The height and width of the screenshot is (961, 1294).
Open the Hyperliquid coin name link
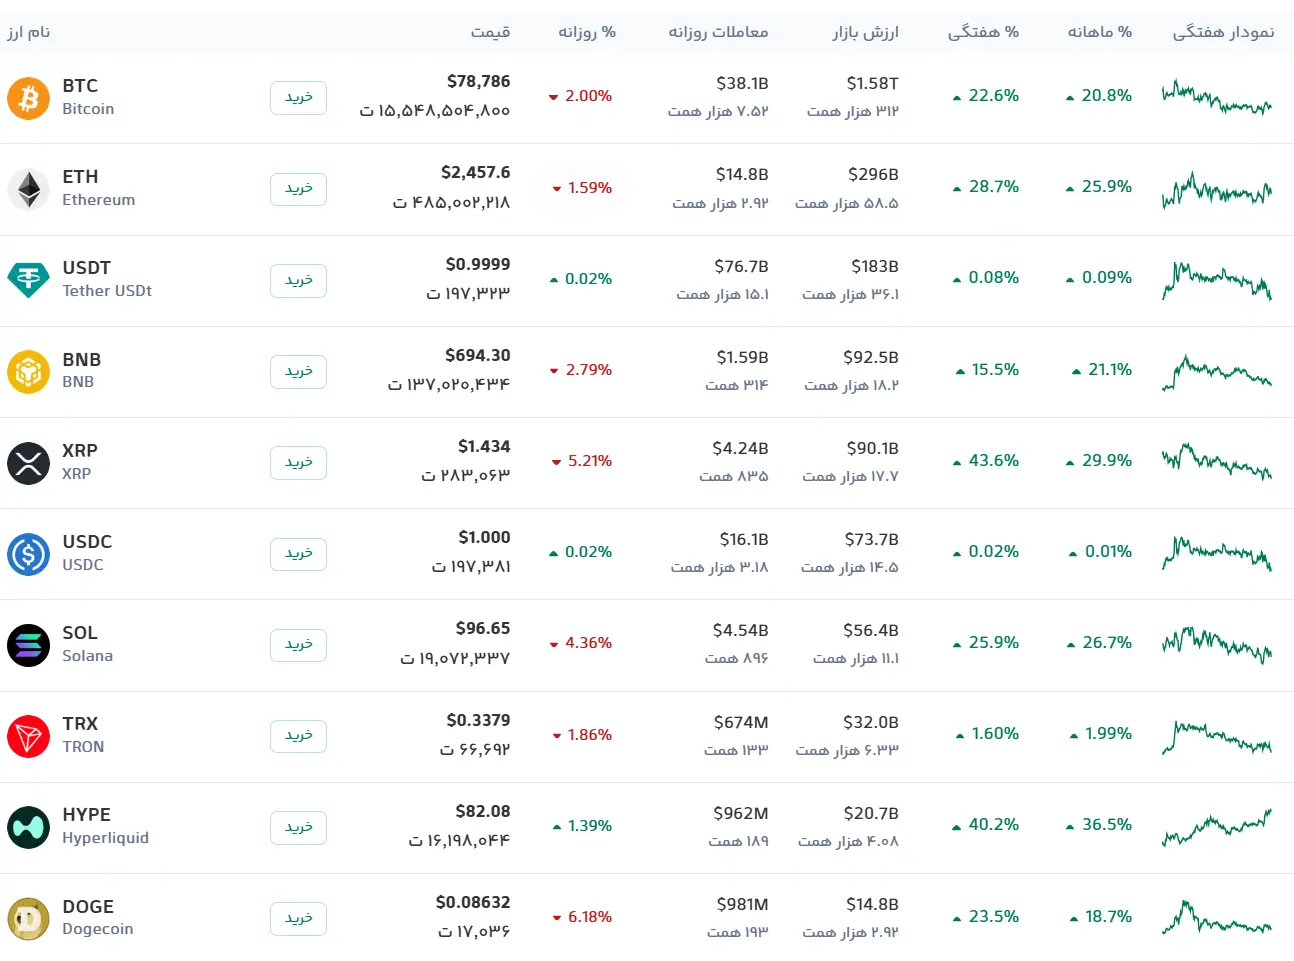click(105, 838)
